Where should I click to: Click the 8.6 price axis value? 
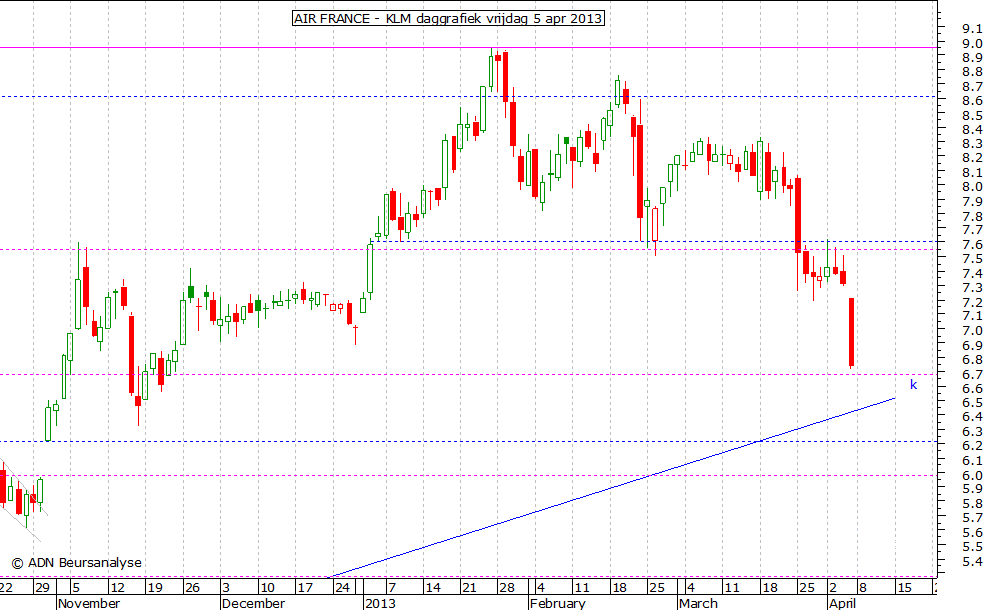(x=971, y=101)
